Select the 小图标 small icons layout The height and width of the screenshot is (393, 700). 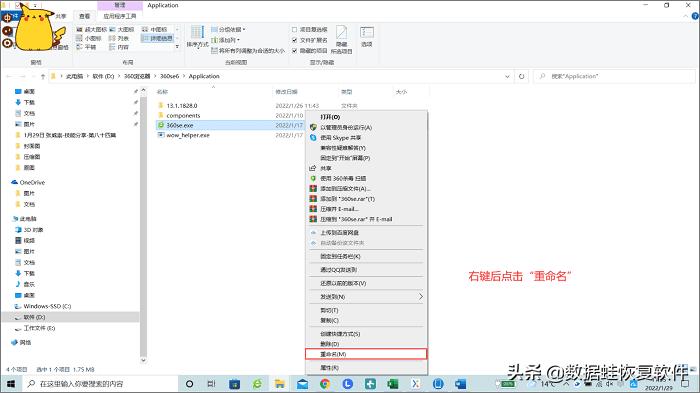point(88,38)
